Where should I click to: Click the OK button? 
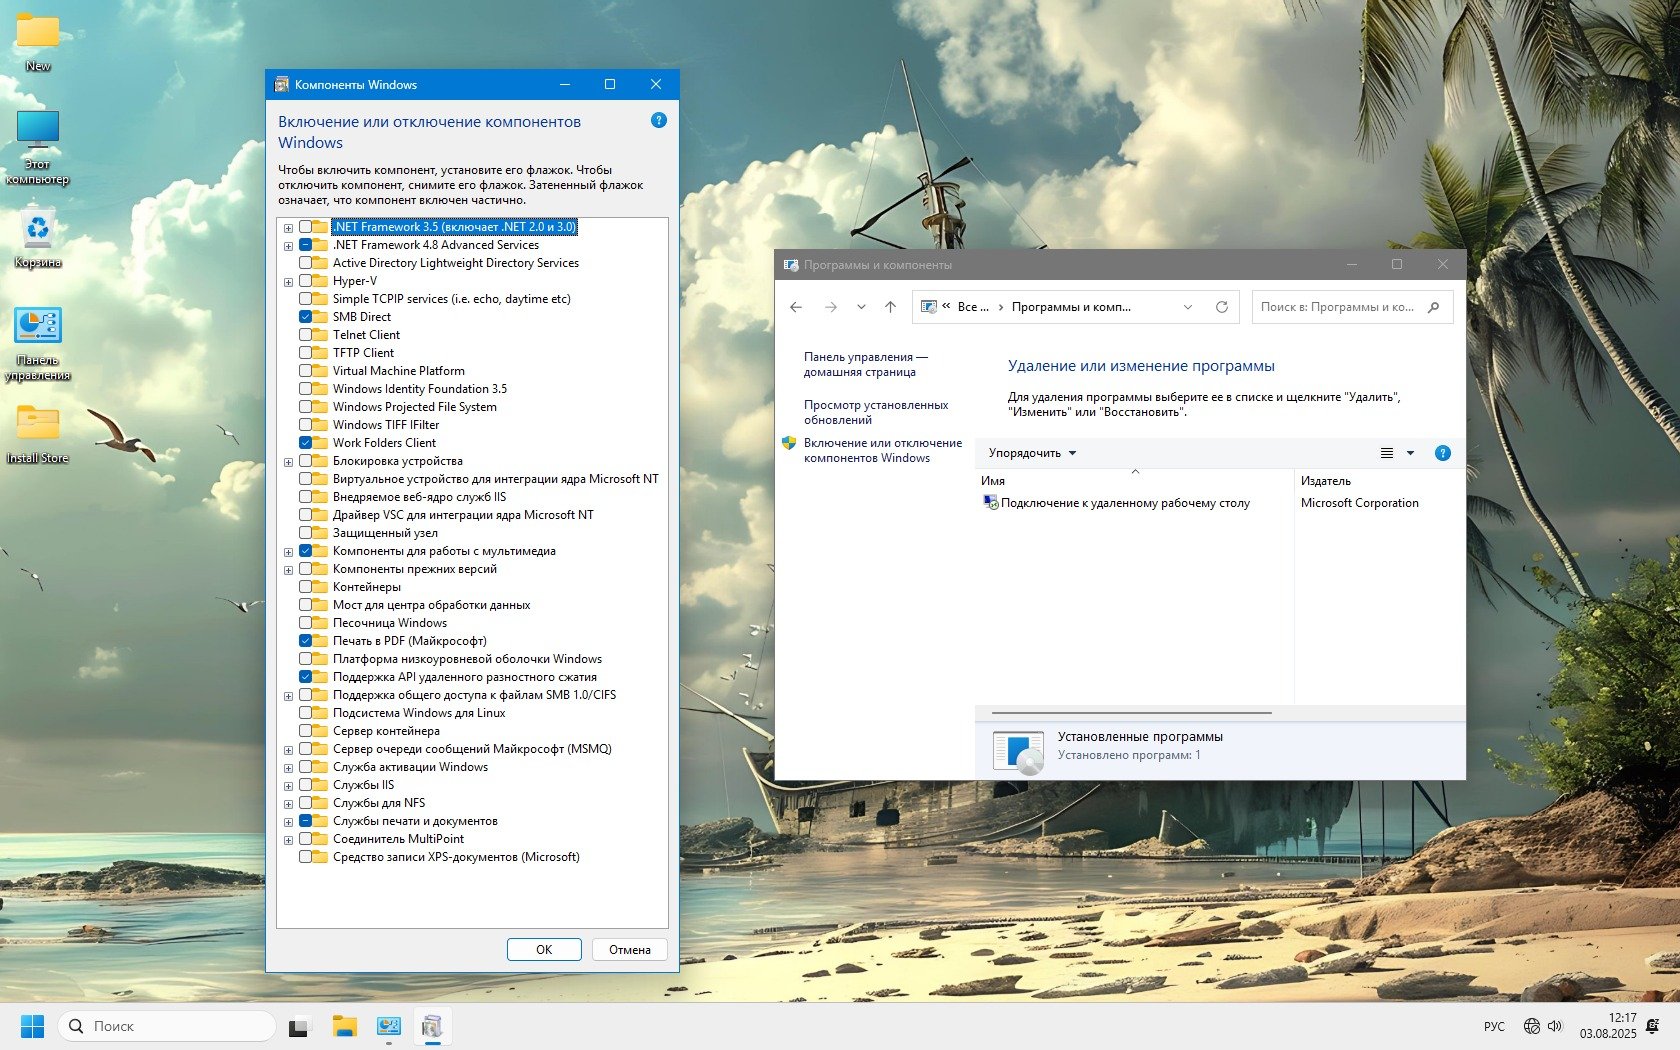(544, 950)
